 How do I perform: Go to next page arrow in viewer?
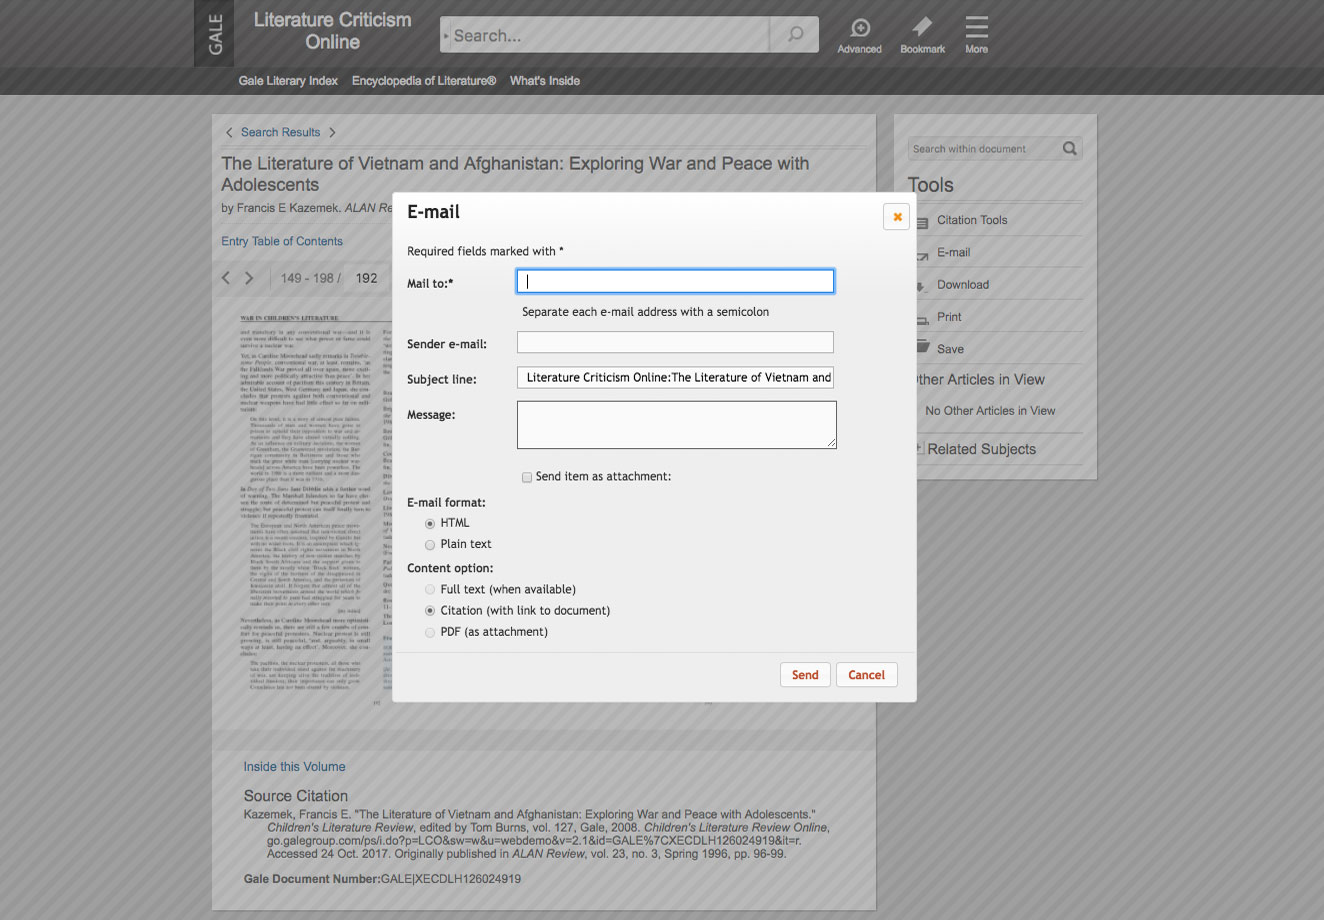pos(249,278)
